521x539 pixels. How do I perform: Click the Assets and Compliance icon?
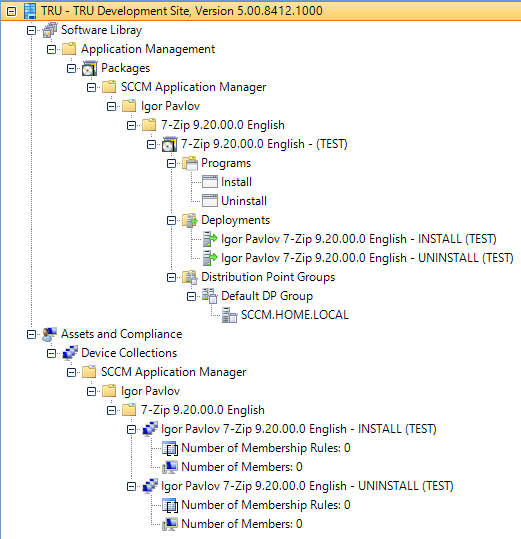49,334
